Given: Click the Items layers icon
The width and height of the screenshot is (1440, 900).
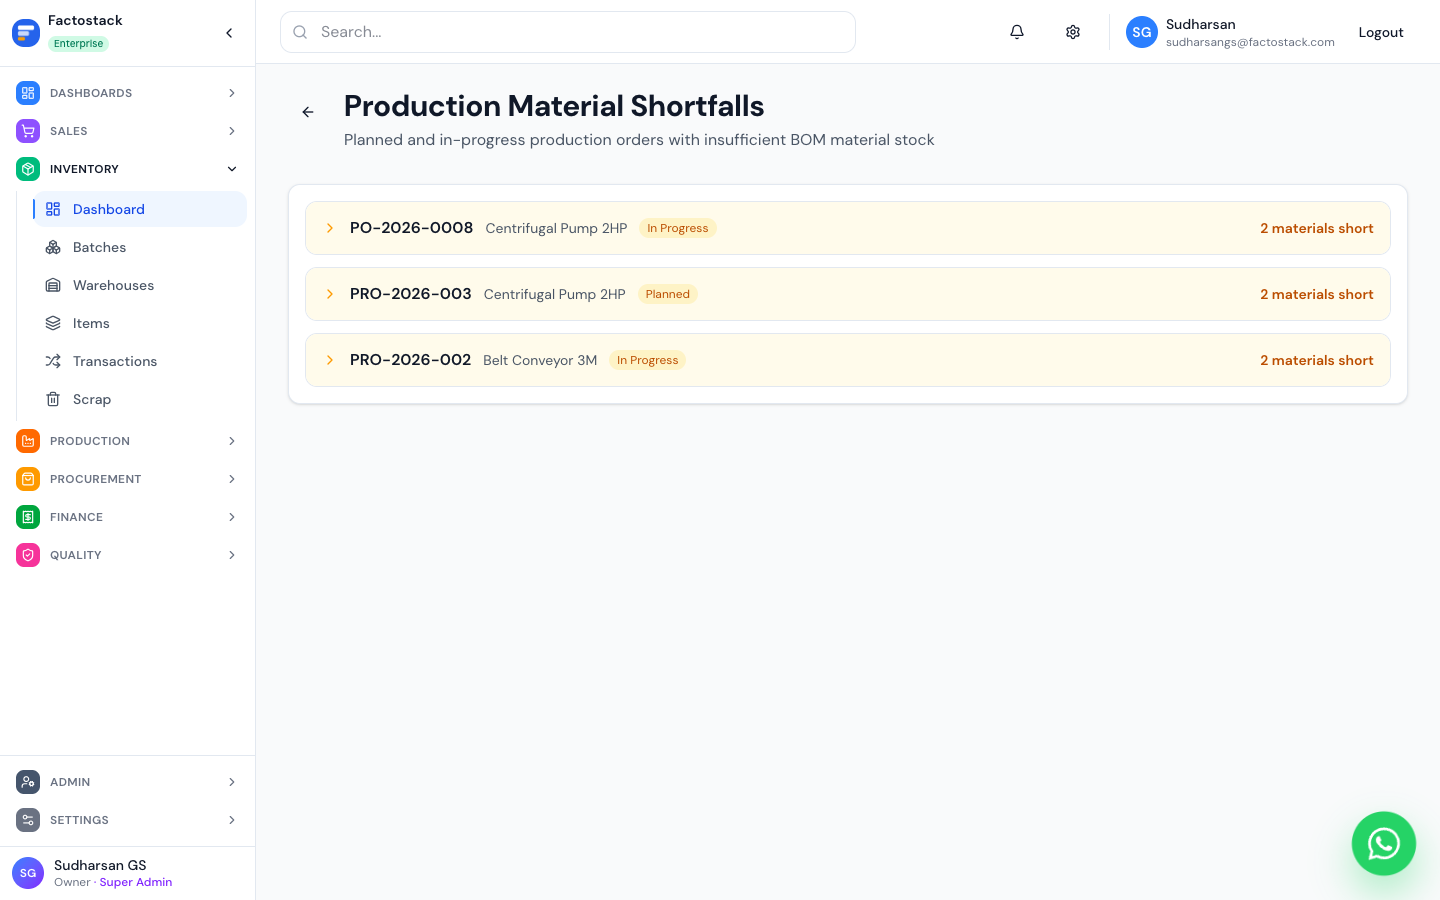Looking at the screenshot, I should pyautogui.click(x=53, y=323).
